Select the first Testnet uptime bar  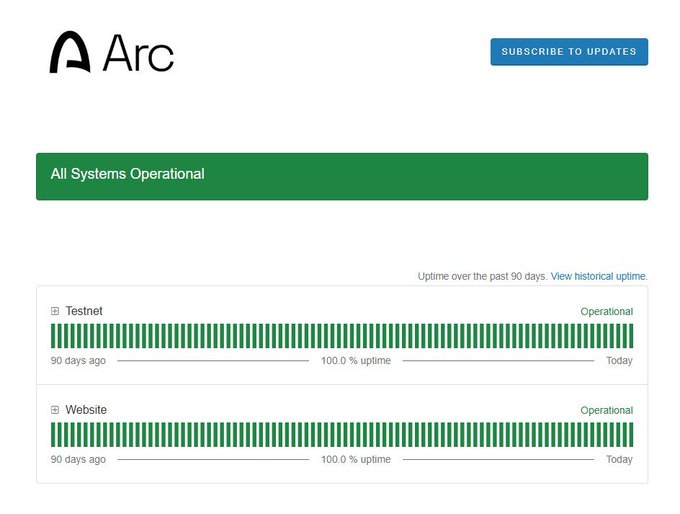point(53,336)
